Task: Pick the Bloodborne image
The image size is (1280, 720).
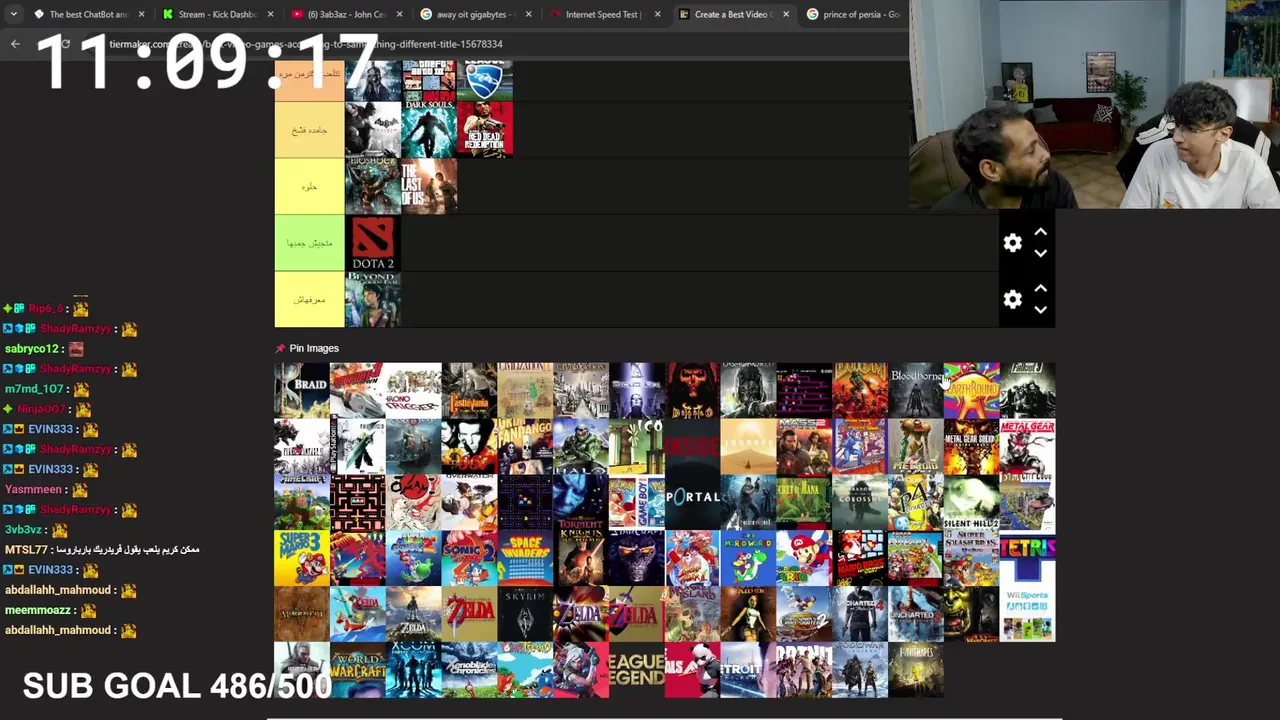Action: (x=916, y=390)
